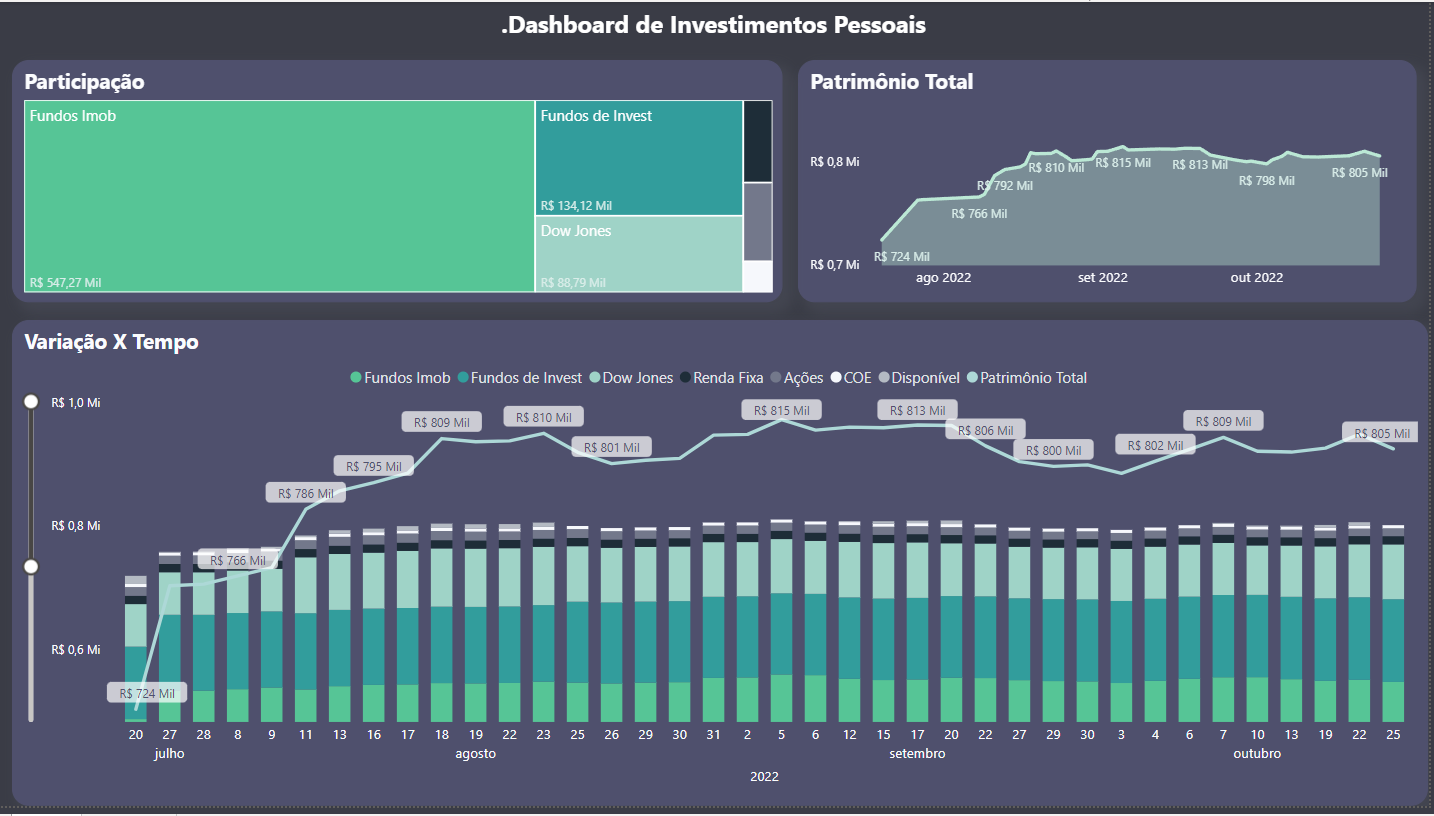
Task: Click the set 2022 axis label
Action: click(x=1103, y=277)
